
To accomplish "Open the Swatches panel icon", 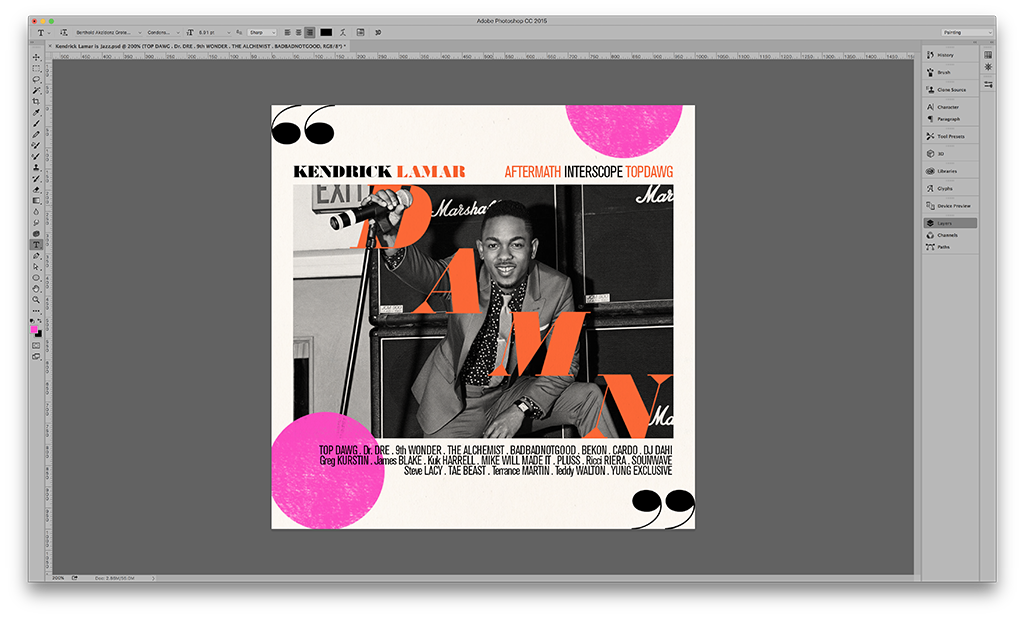I will 988,55.
